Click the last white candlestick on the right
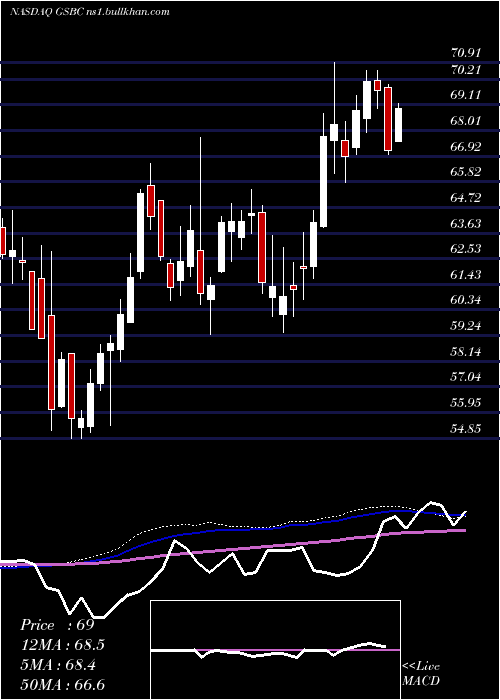500x700 pixels. coord(398,124)
